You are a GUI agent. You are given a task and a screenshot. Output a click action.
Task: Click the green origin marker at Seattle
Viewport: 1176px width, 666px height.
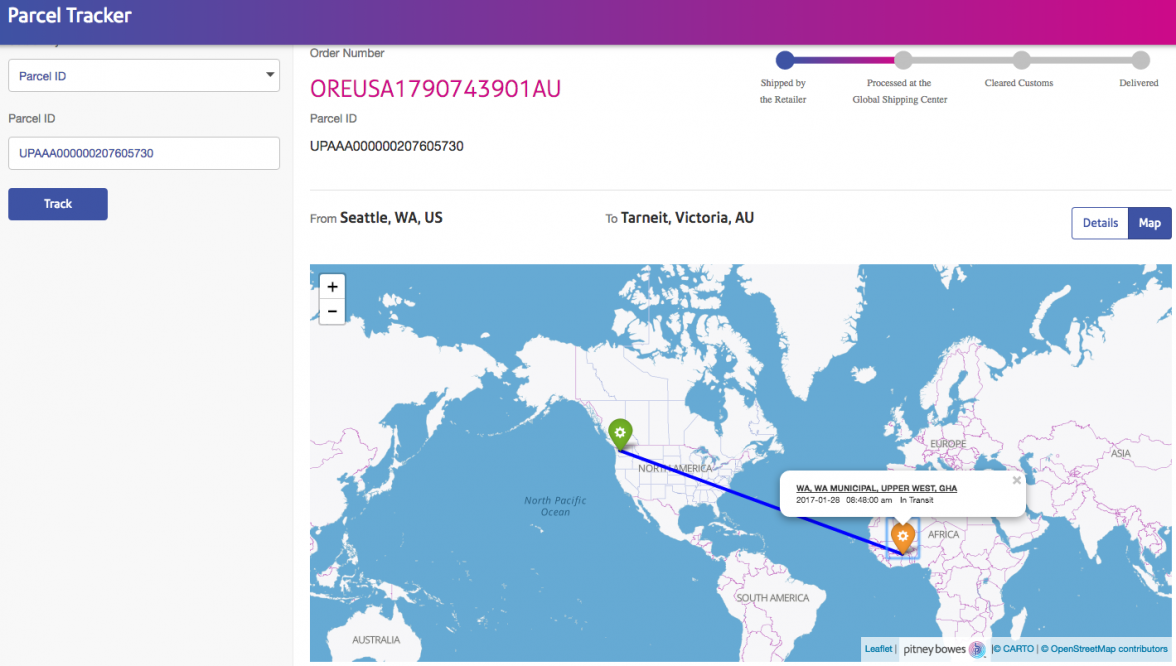[620, 434]
